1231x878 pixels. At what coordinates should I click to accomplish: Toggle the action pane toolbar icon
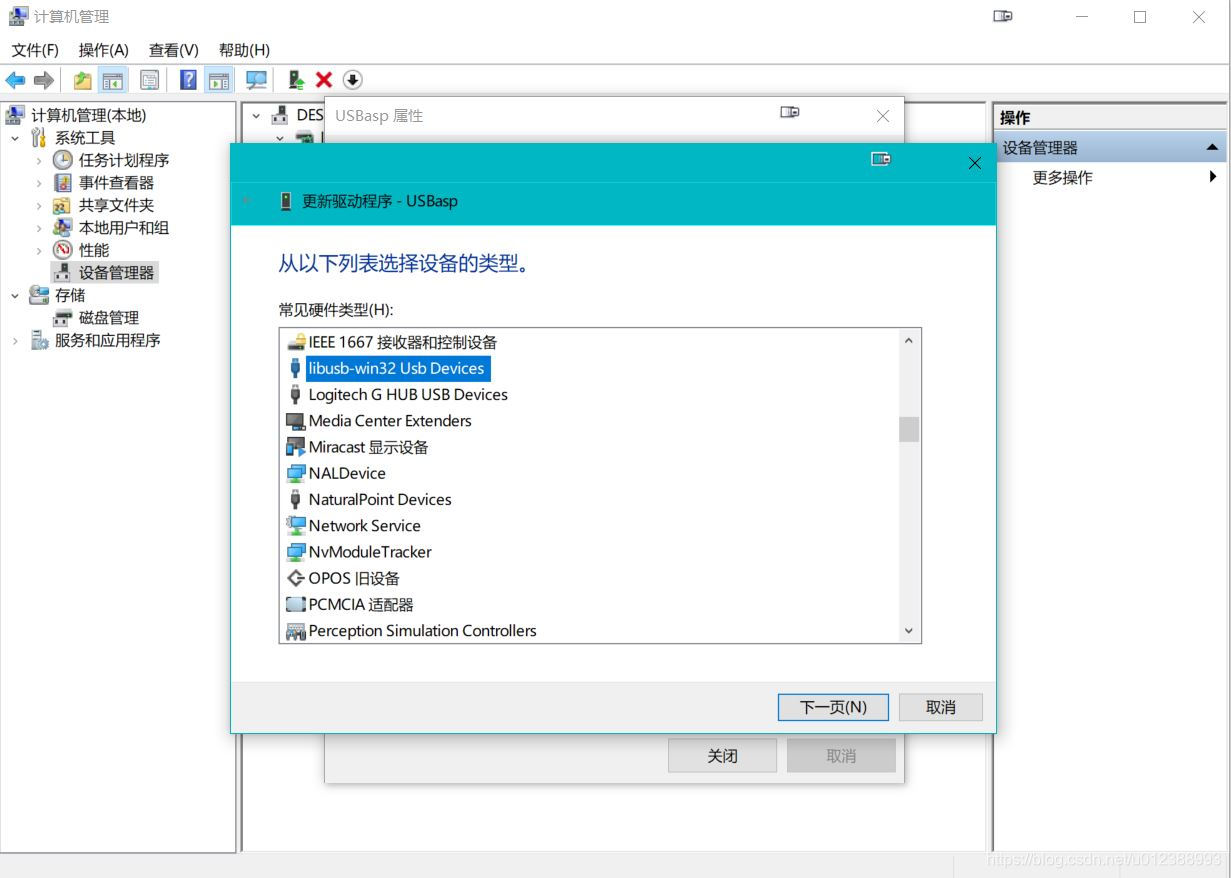click(x=219, y=80)
